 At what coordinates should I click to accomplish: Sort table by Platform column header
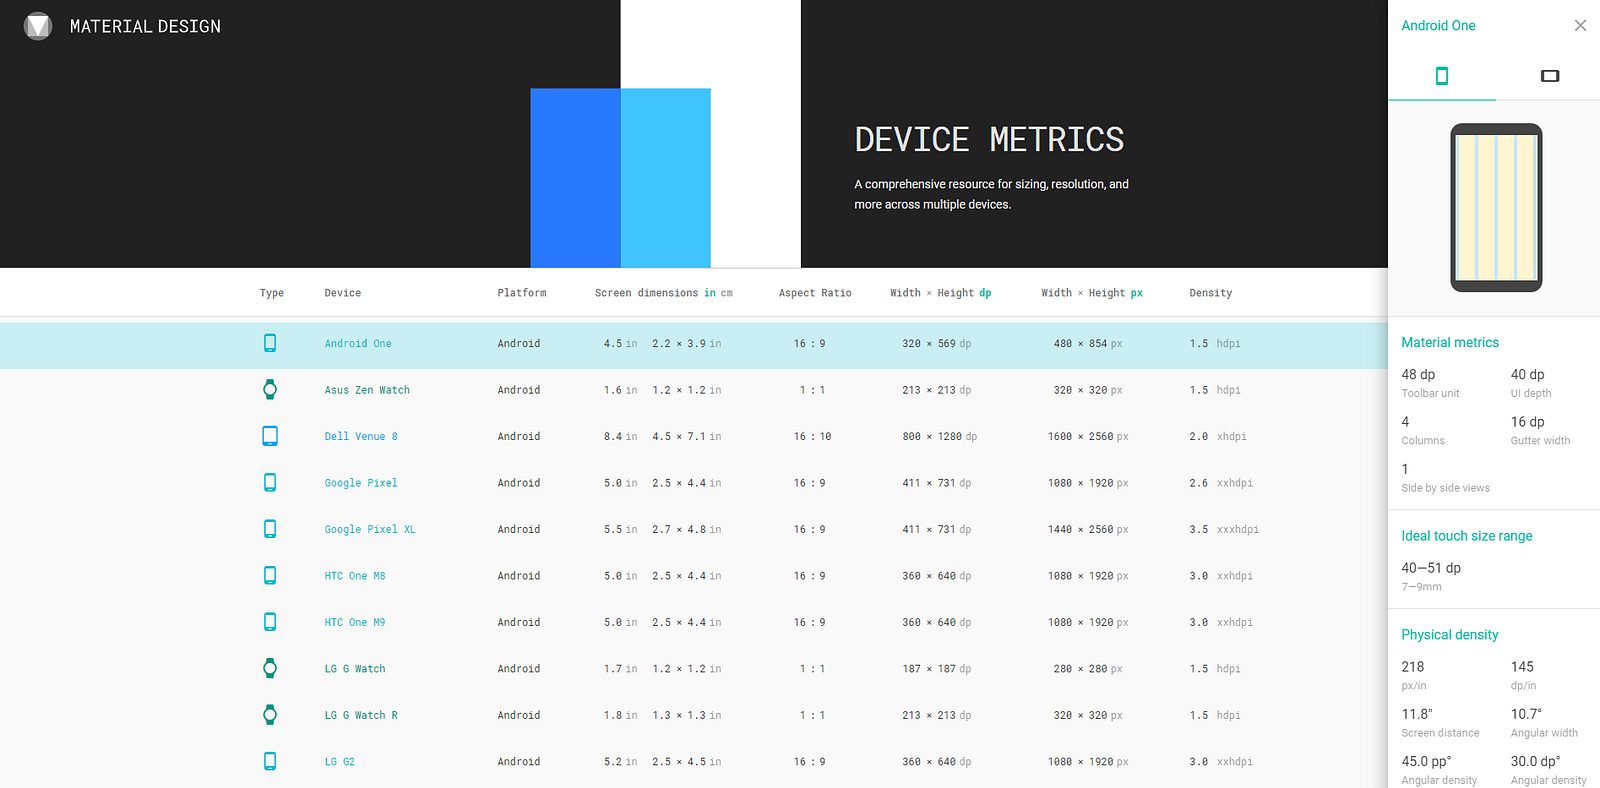point(522,293)
